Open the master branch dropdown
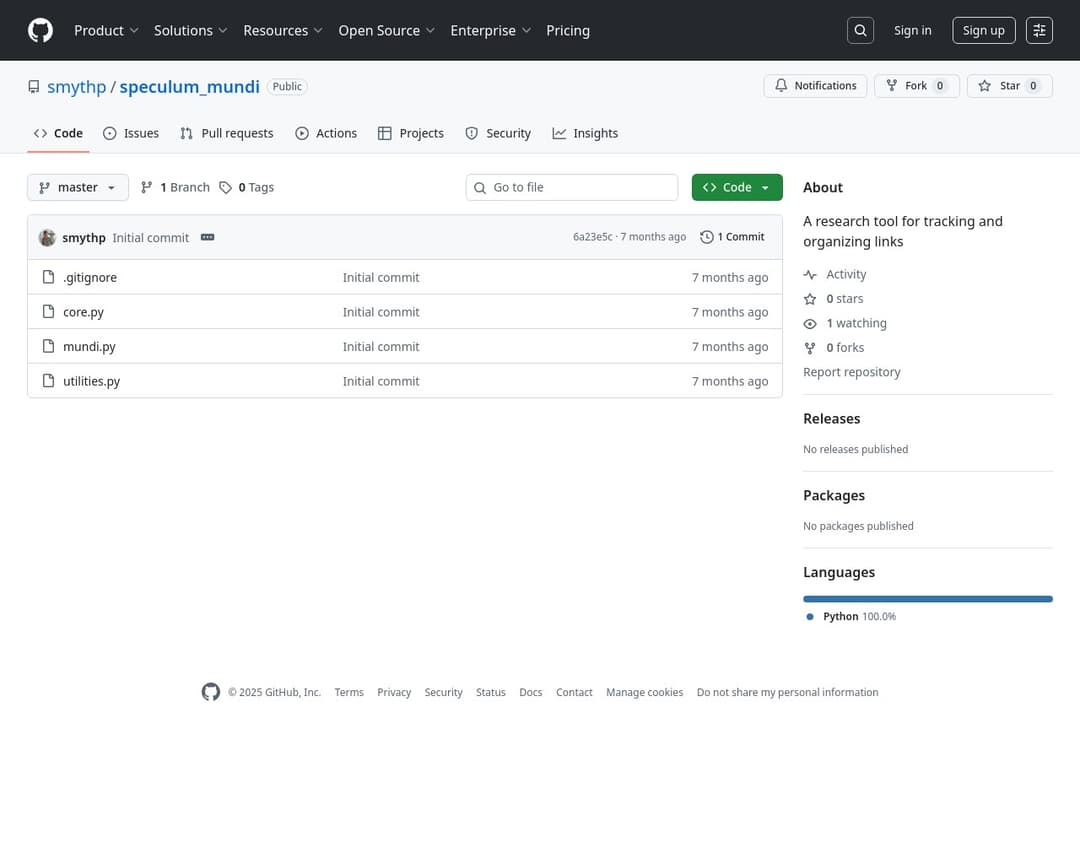Screen dimensions: 1080x864 [x=78, y=188]
